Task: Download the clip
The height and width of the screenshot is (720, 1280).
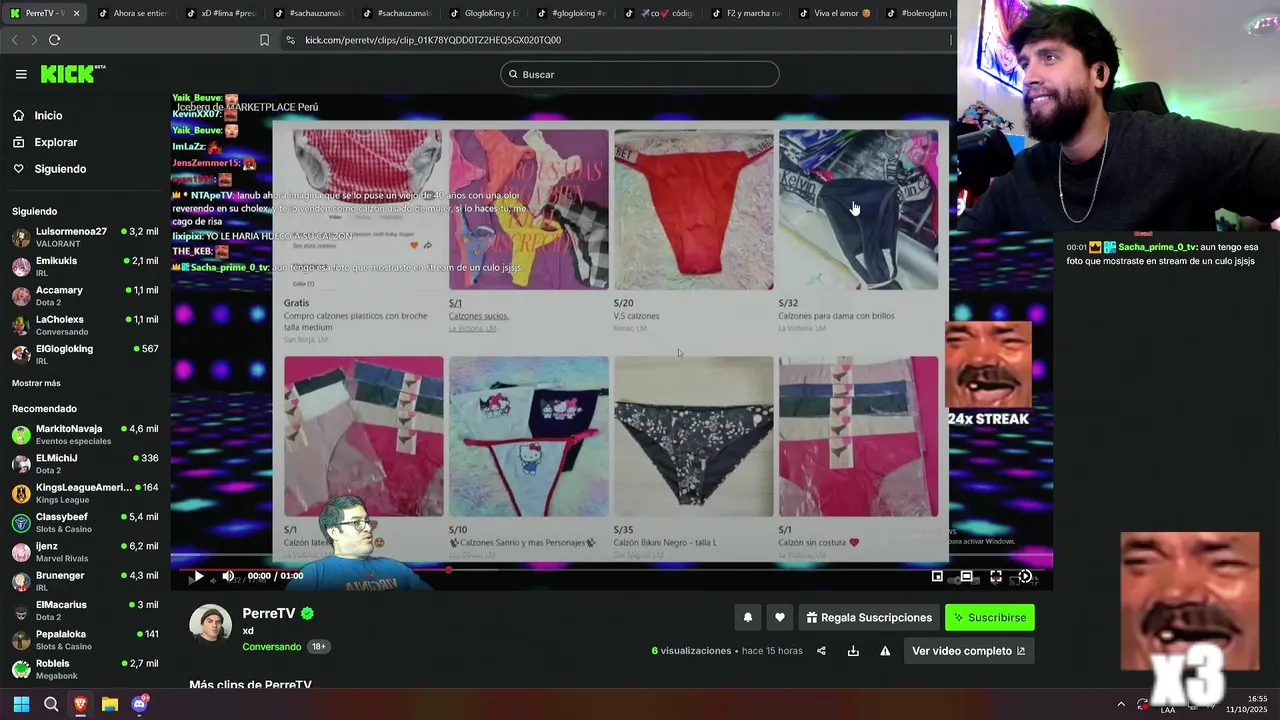Action: tap(853, 651)
